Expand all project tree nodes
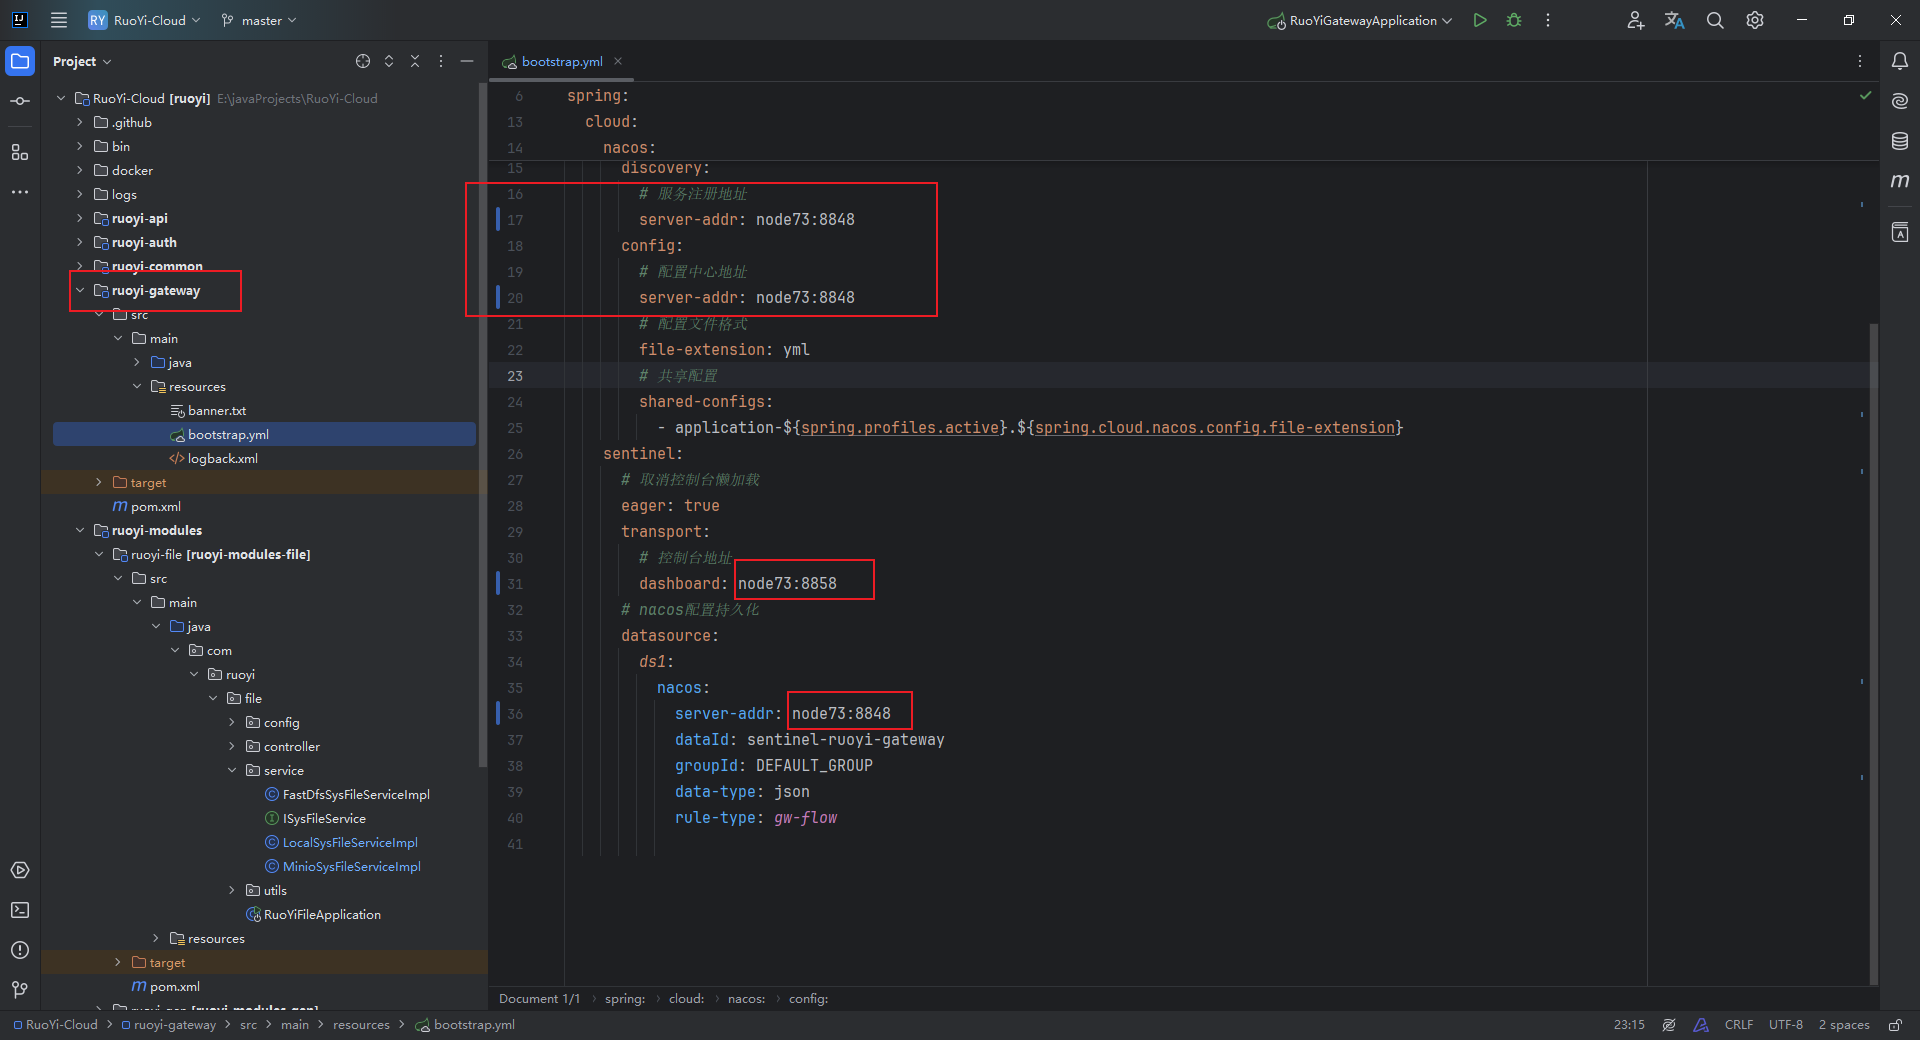This screenshot has height=1040, width=1920. (389, 61)
